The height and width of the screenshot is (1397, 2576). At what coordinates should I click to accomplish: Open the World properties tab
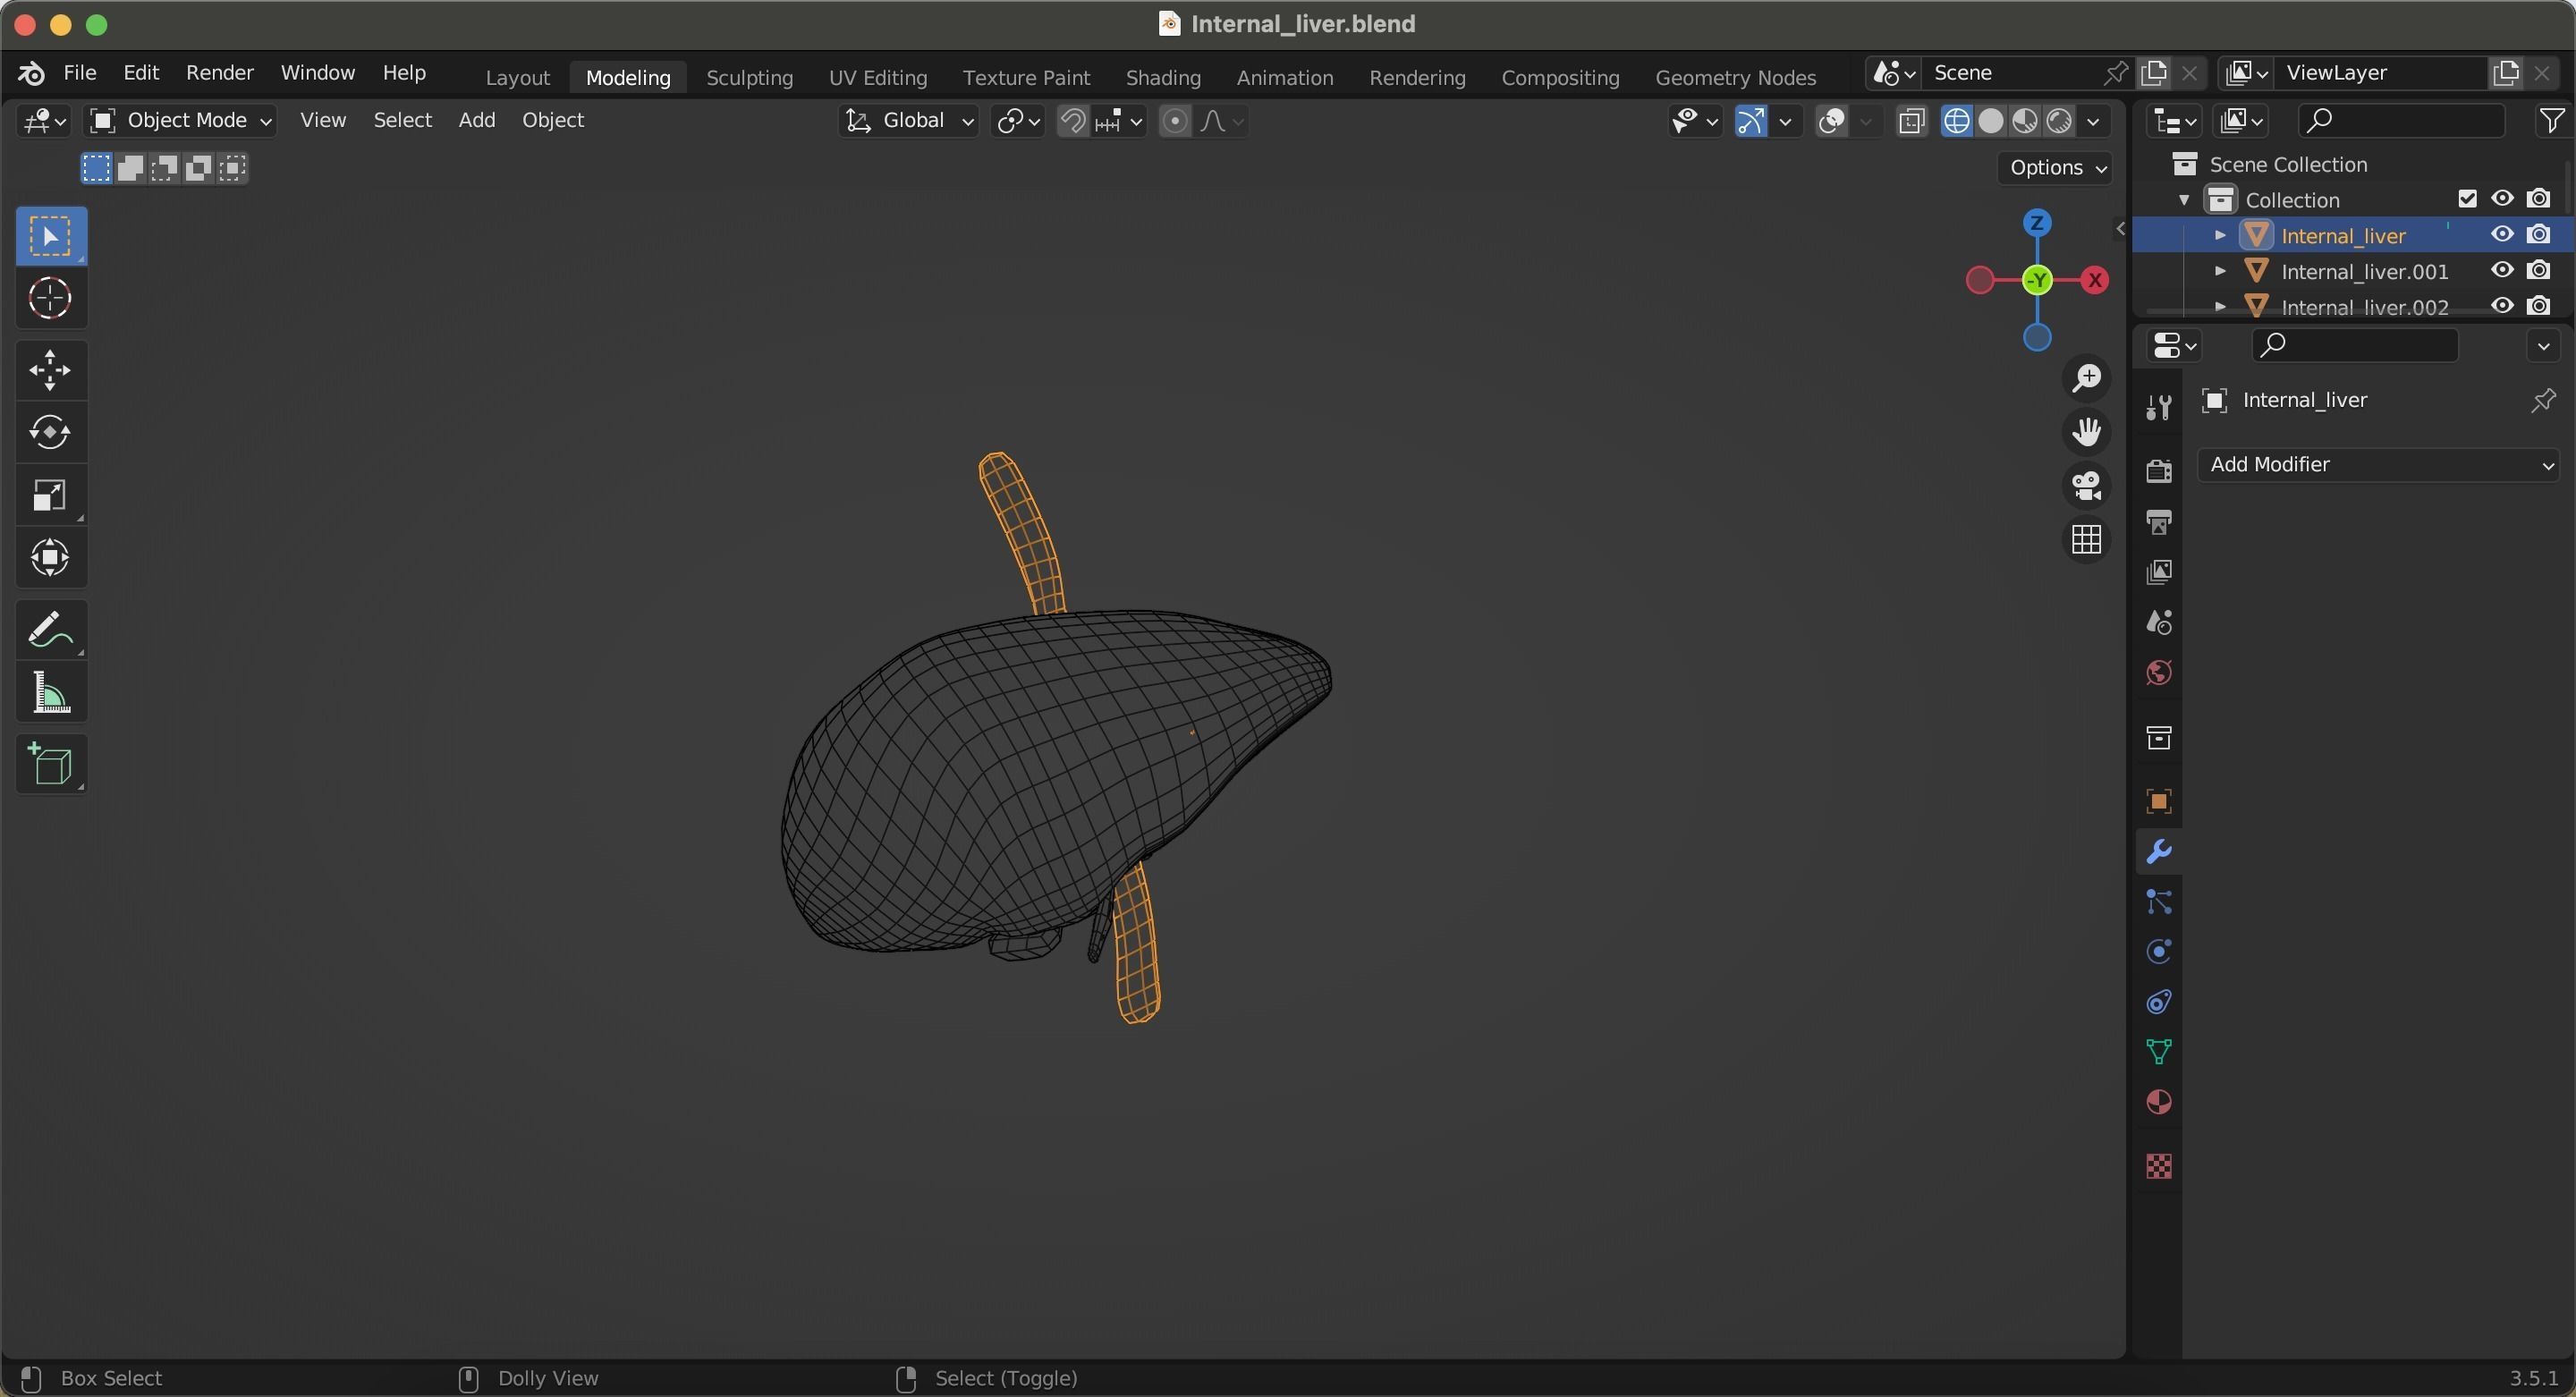click(x=2158, y=673)
